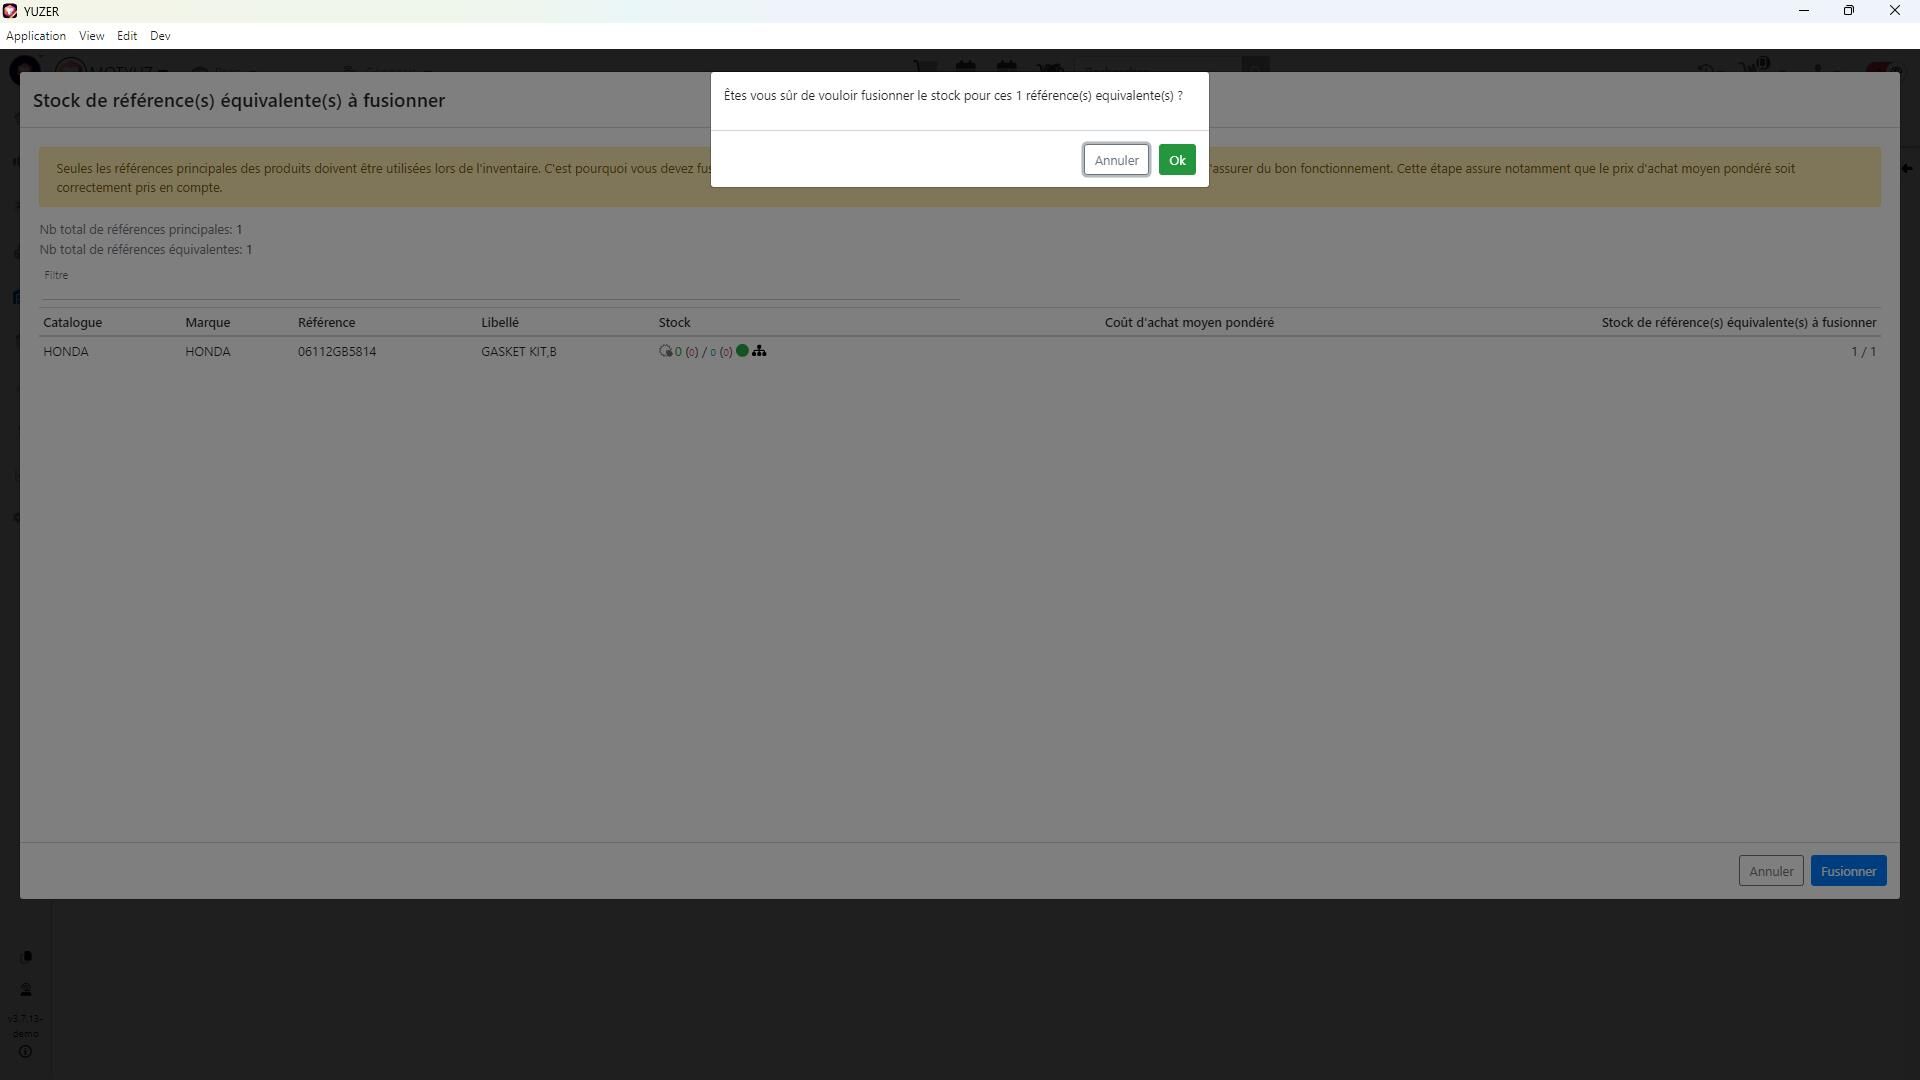Select reference 06112GB5814 in the row
This screenshot has width=1920, height=1080.
pyautogui.click(x=337, y=352)
